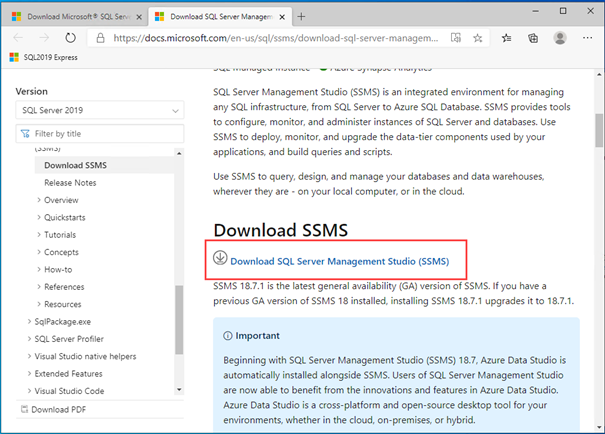Click sidebar scroll down arrow

[x=179, y=390]
